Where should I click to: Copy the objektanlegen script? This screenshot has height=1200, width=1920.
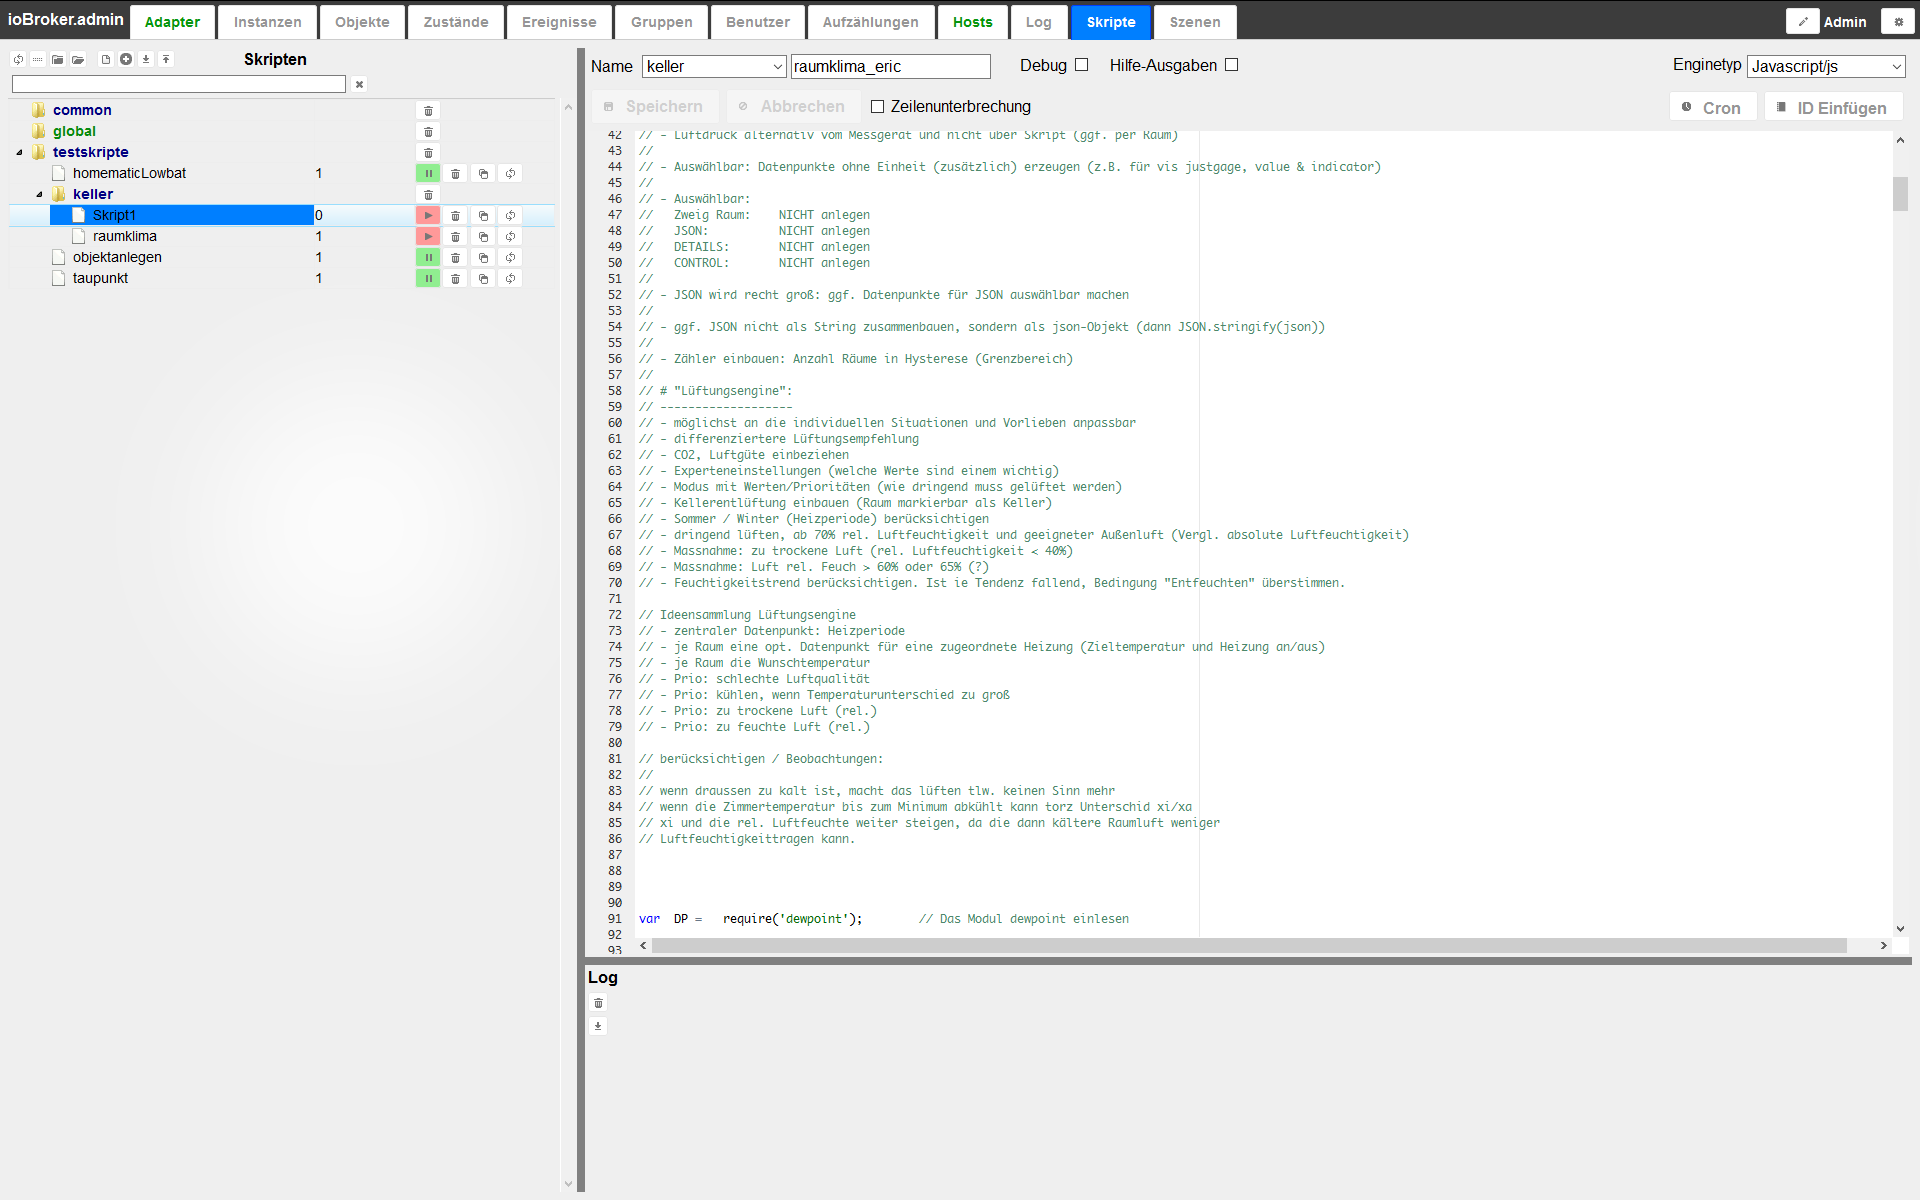tap(483, 257)
